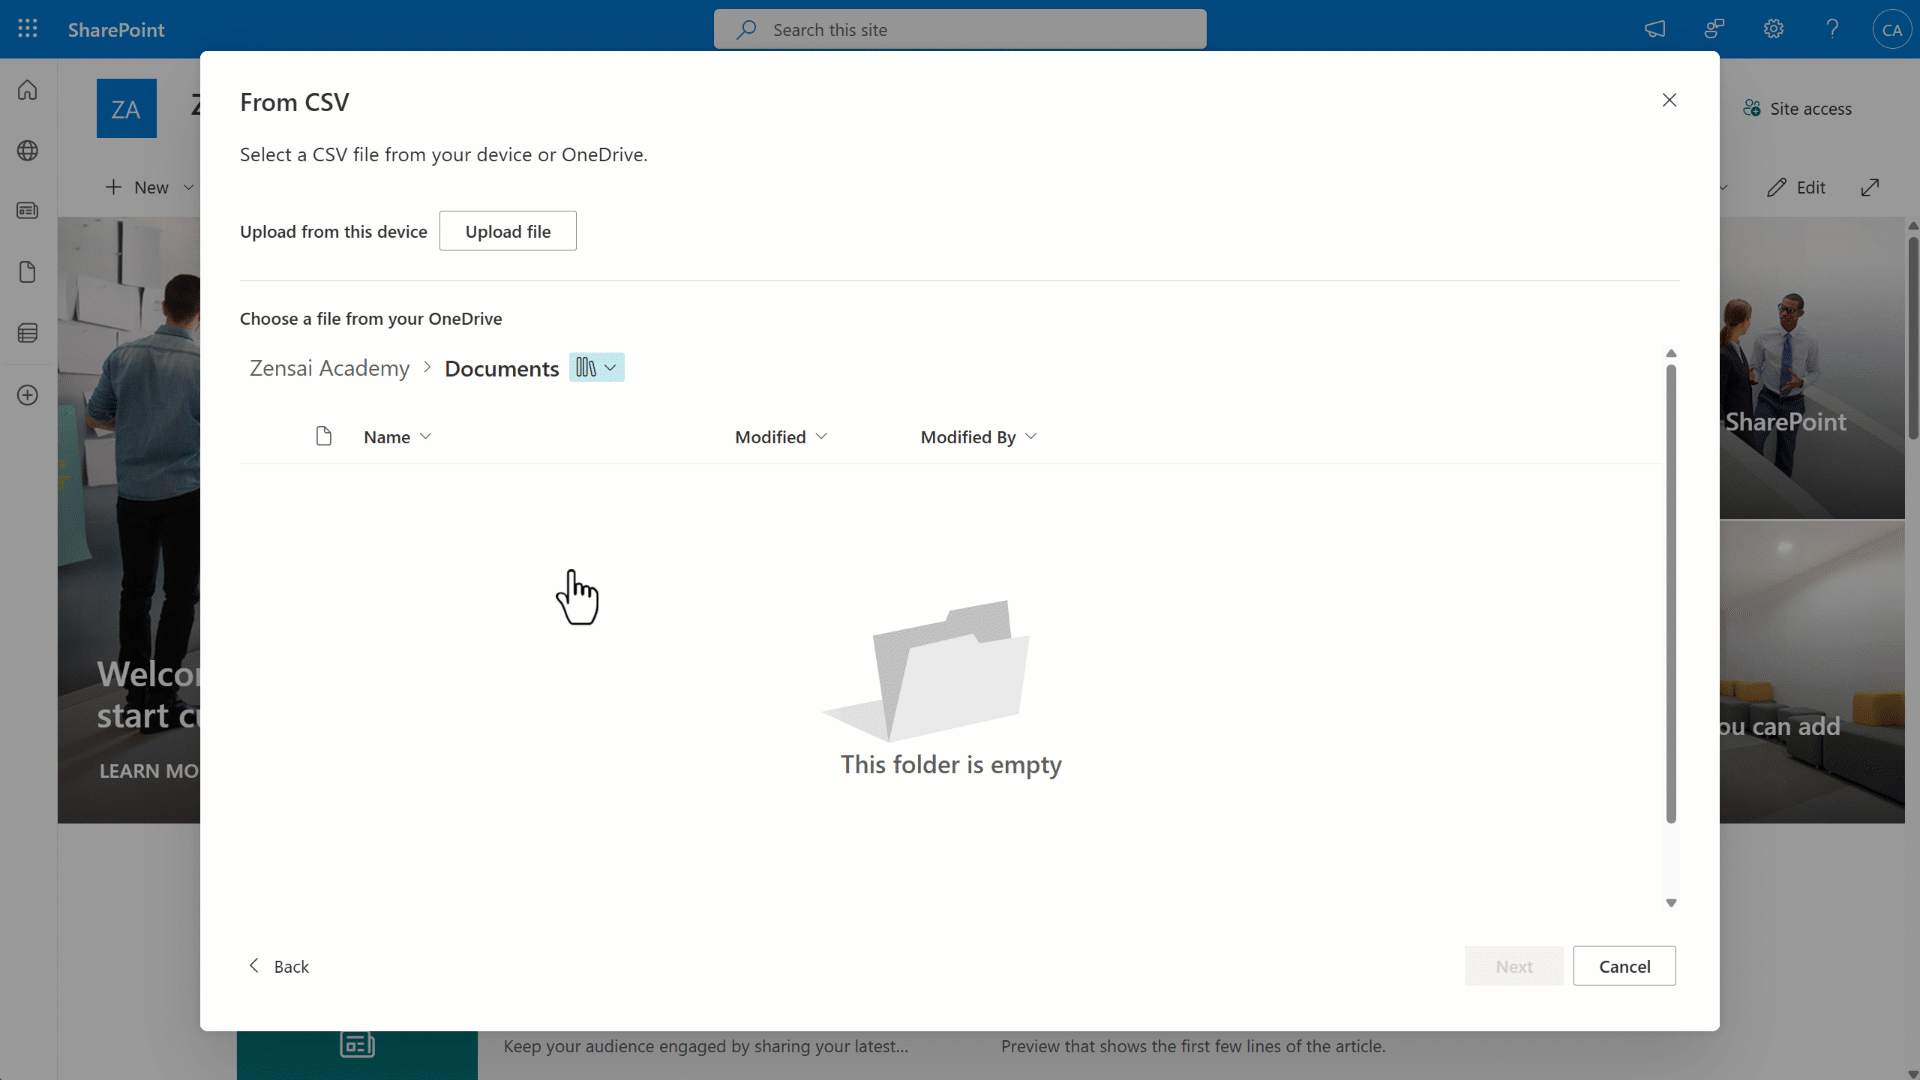Open the News icon in left rail
The height and width of the screenshot is (1080, 1920).
pos(28,211)
